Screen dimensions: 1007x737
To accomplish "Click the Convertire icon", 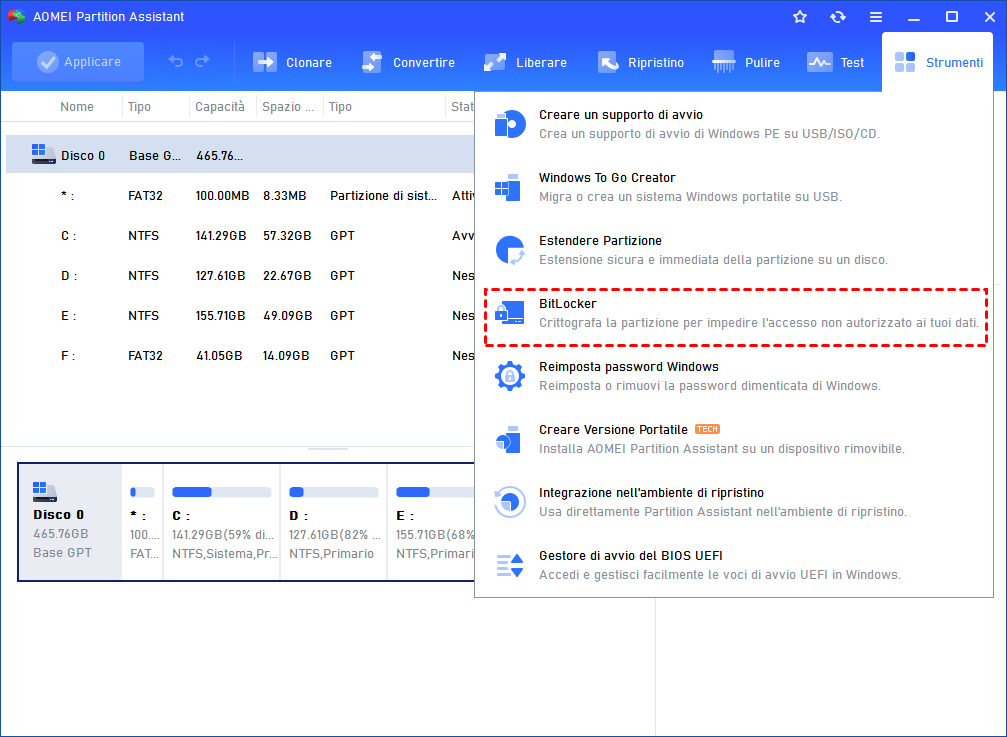I will tap(372, 62).
